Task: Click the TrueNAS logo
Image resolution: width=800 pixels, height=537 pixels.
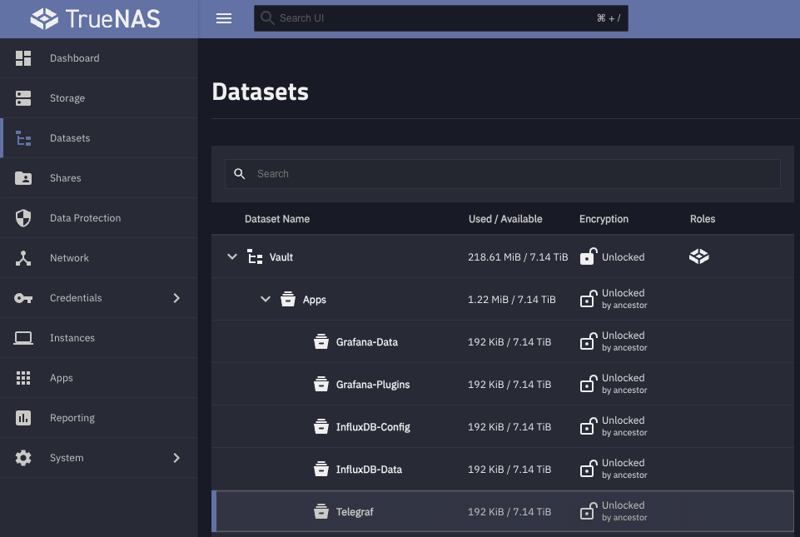Action: pos(95,19)
